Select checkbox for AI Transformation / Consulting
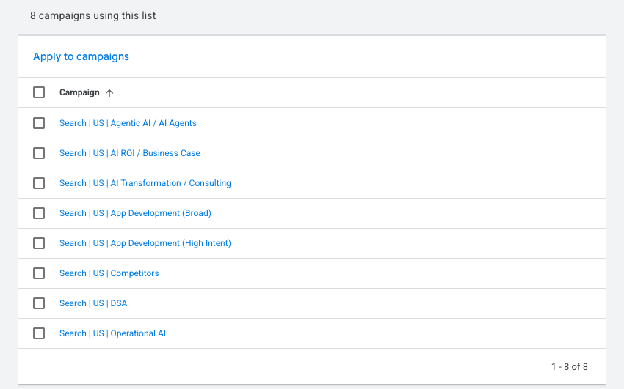The width and height of the screenshot is (624, 389). pyautogui.click(x=39, y=183)
